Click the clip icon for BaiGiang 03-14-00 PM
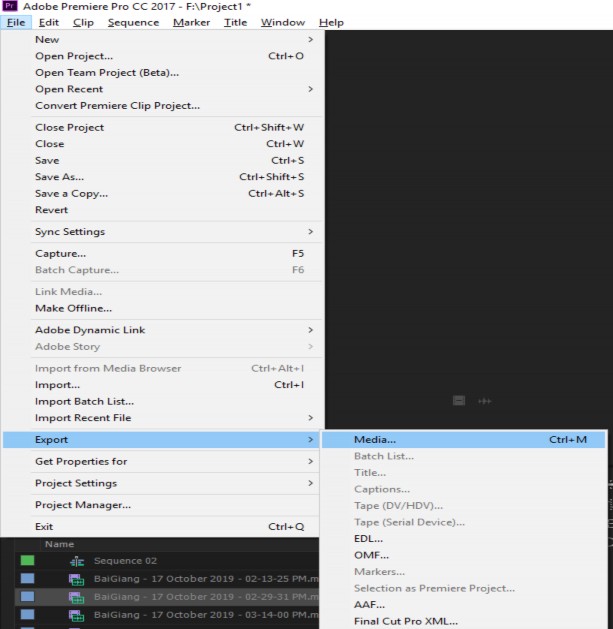 76,614
